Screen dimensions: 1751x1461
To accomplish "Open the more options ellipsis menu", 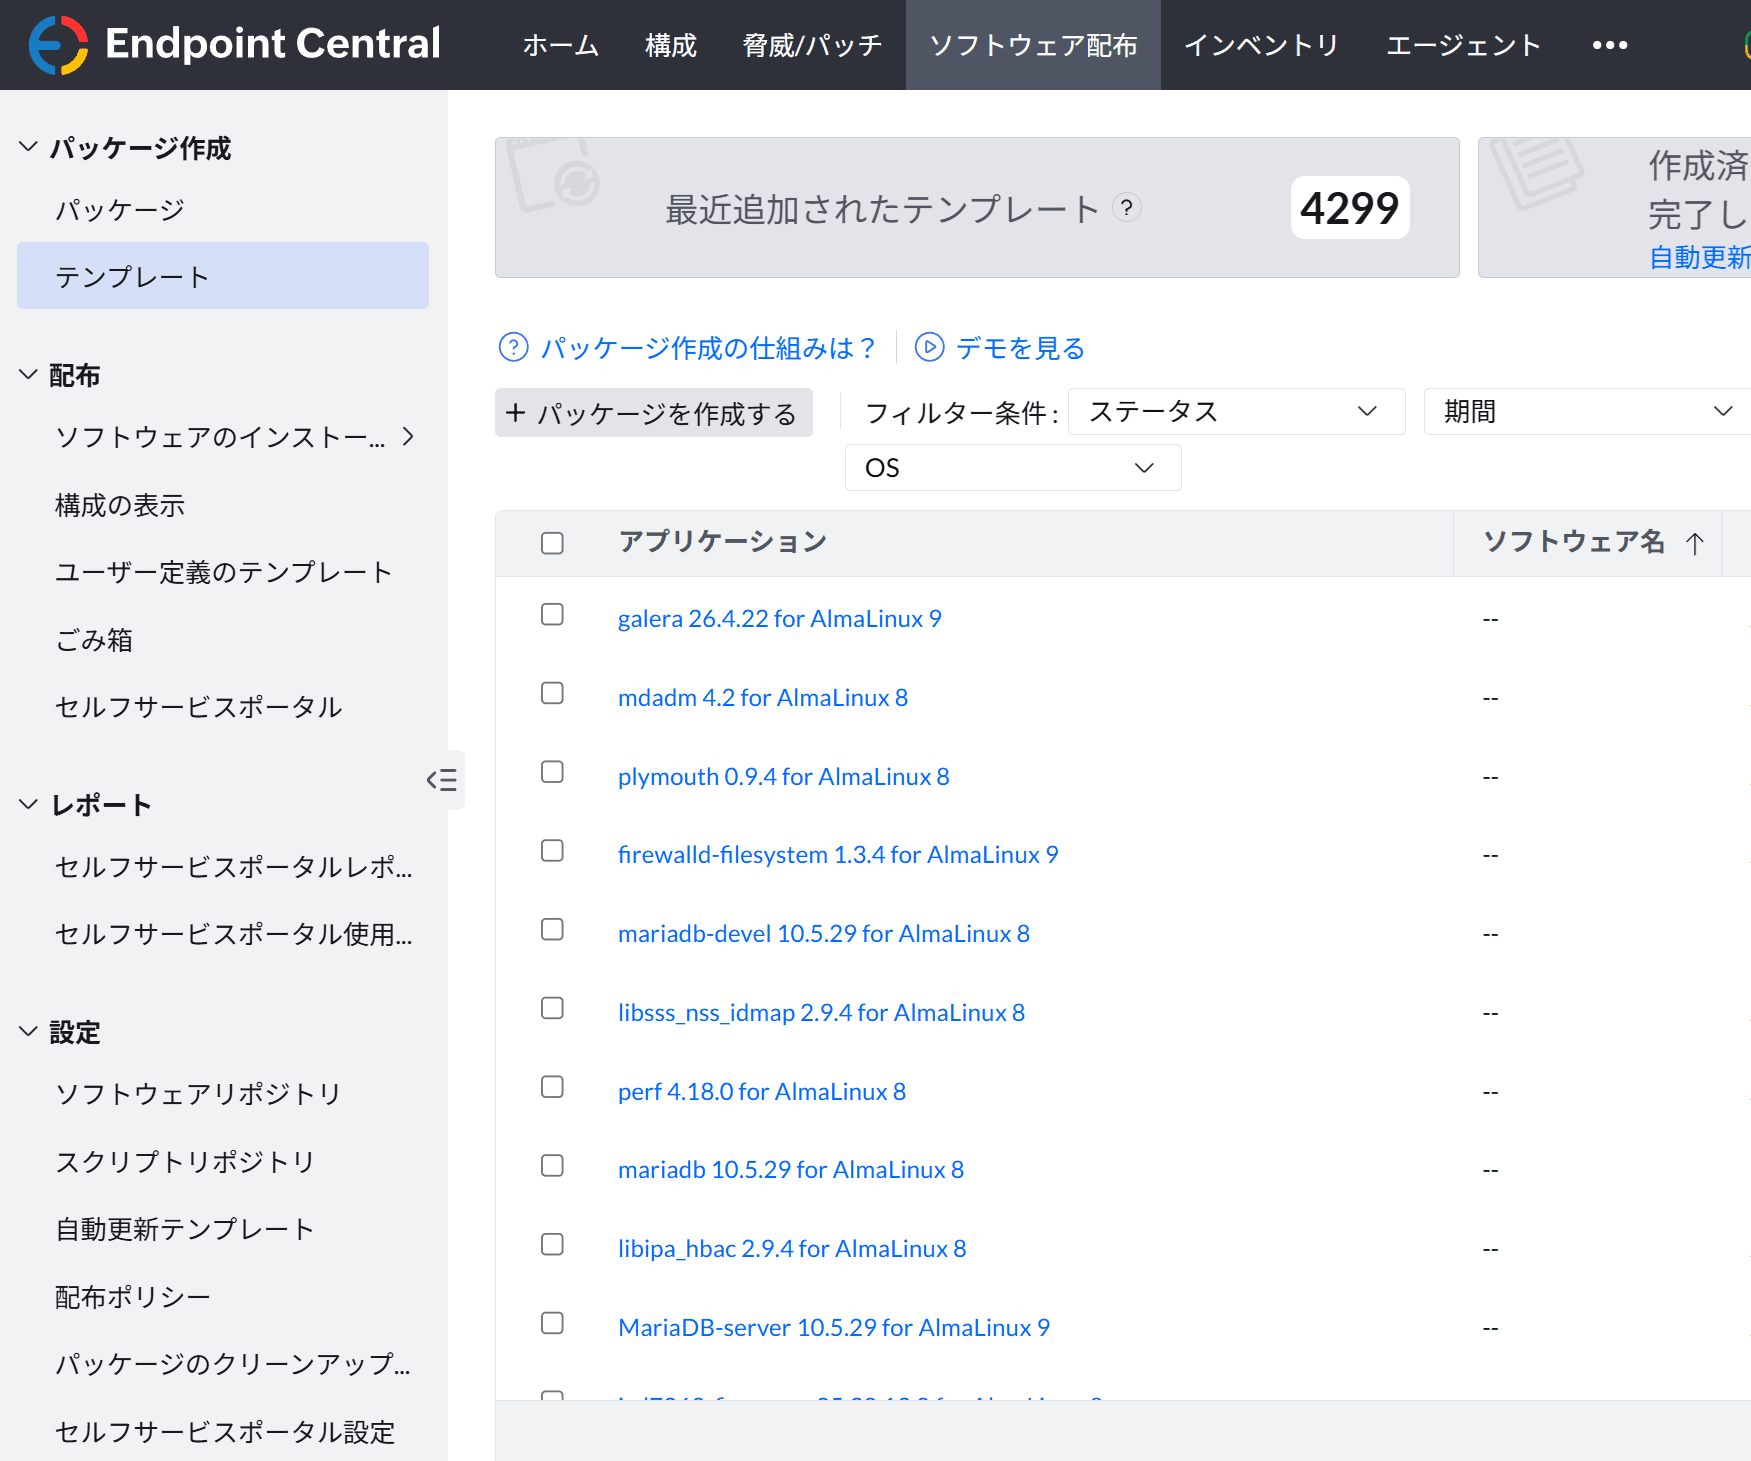I will coord(1609,45).
